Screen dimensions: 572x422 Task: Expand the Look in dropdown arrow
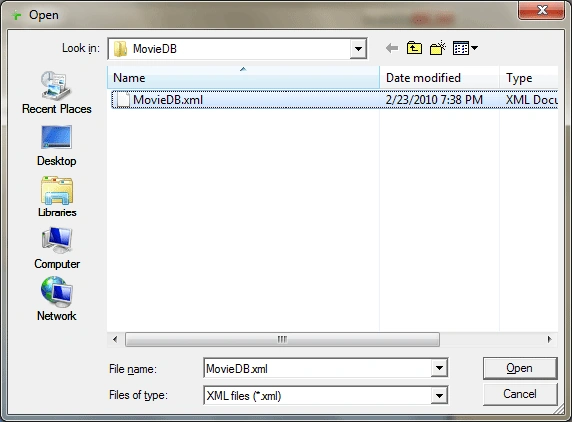358,49
